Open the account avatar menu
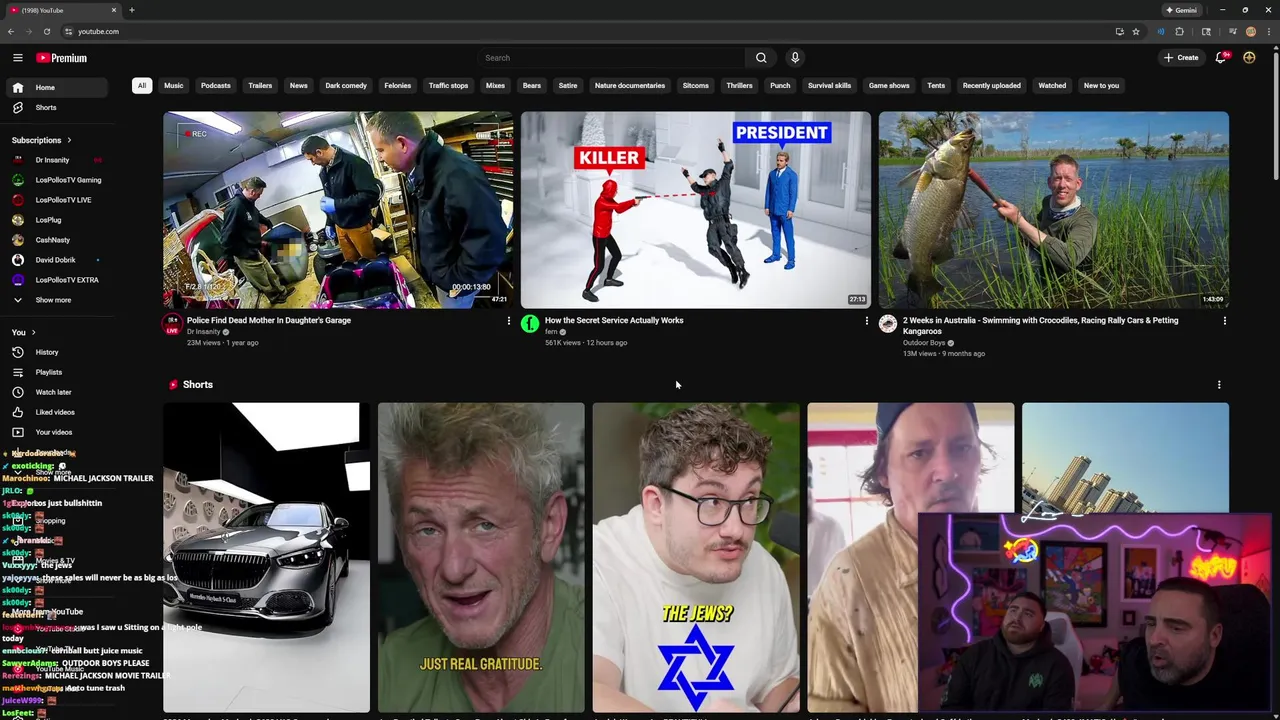The image size is (1280, 720). pos(1249,58)
